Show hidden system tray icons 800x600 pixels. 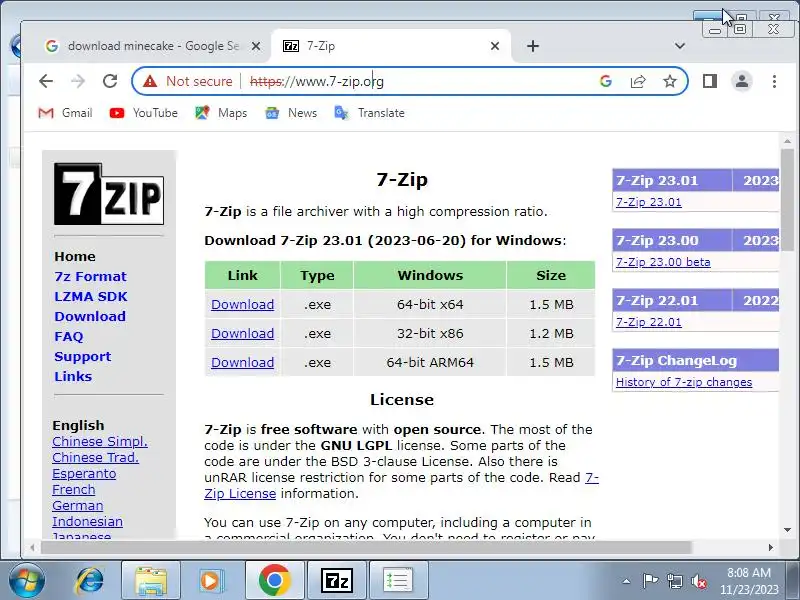(x=627, y=581)
